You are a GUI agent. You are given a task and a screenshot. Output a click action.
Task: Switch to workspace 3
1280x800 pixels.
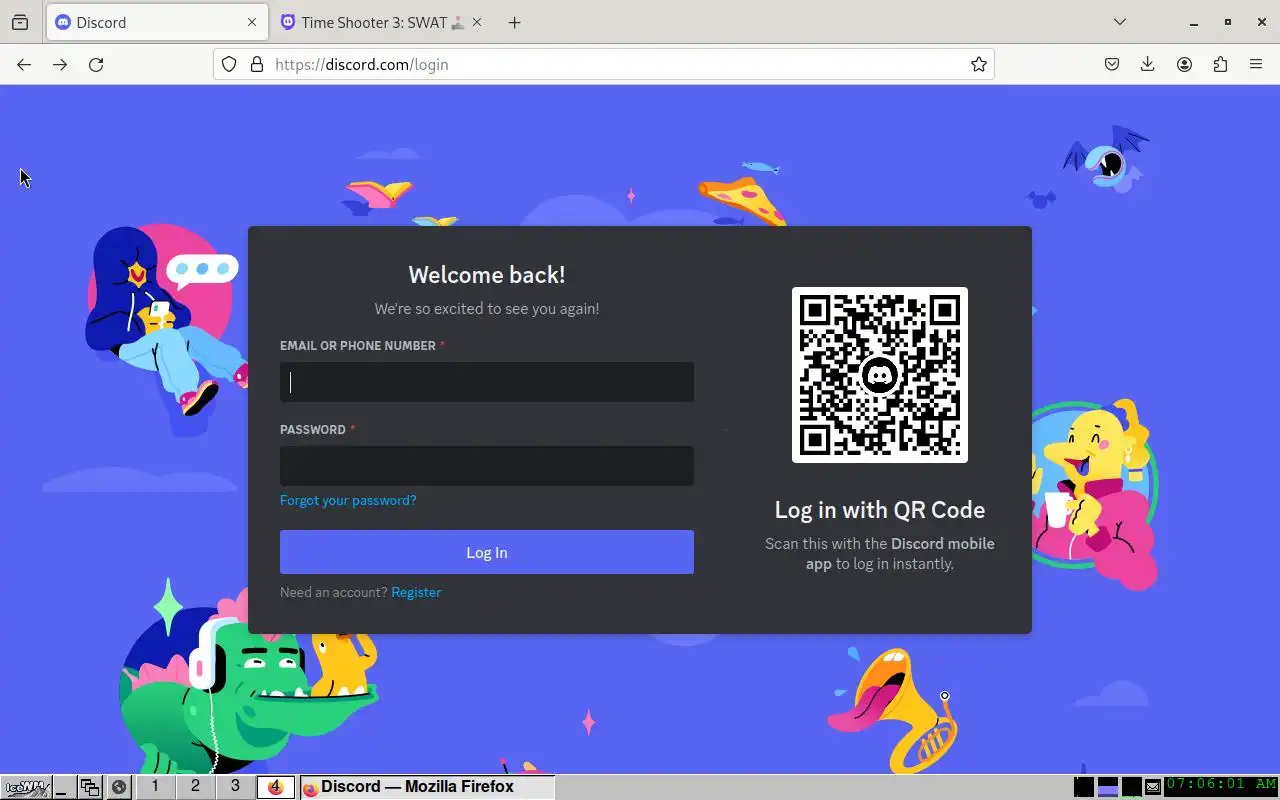point(235,787)
